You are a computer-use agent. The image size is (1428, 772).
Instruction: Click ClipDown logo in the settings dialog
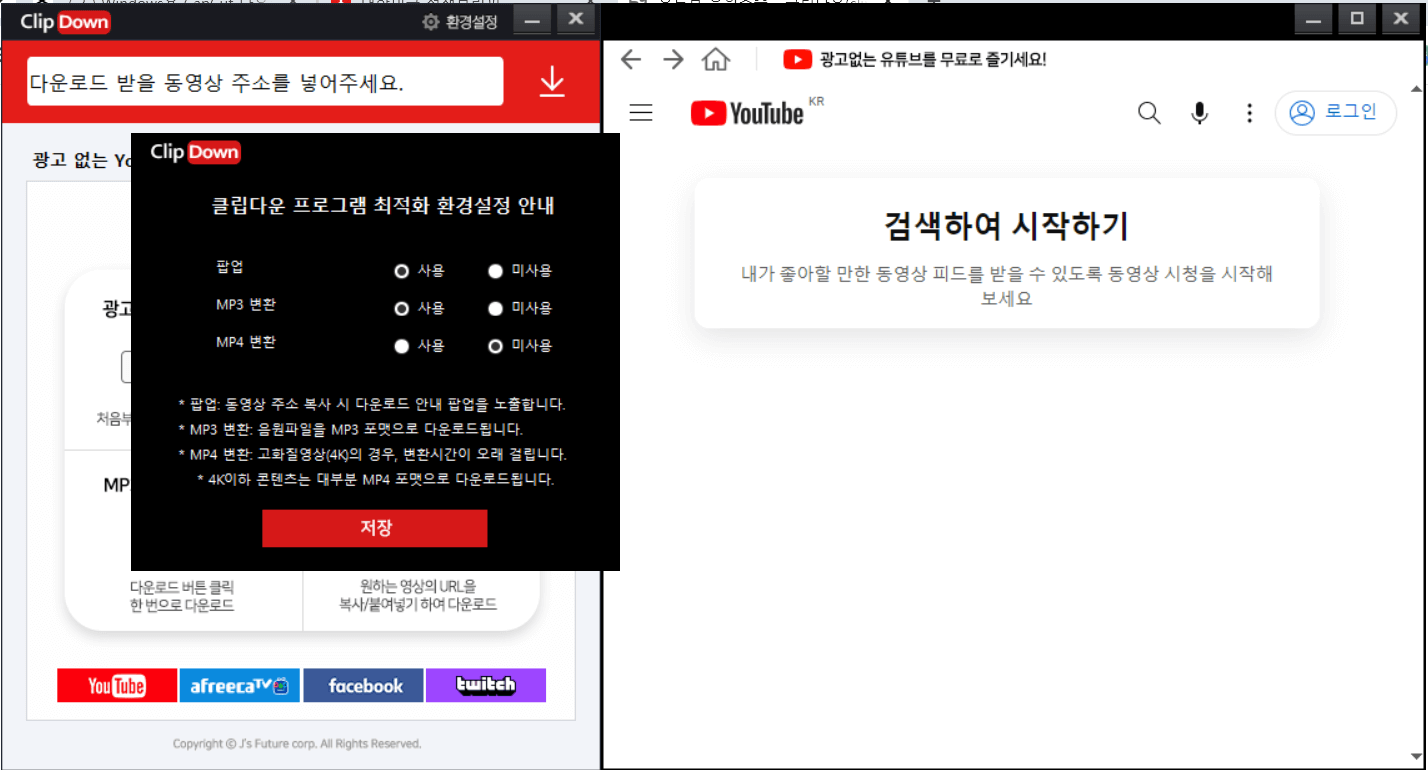tap(195, 152)
